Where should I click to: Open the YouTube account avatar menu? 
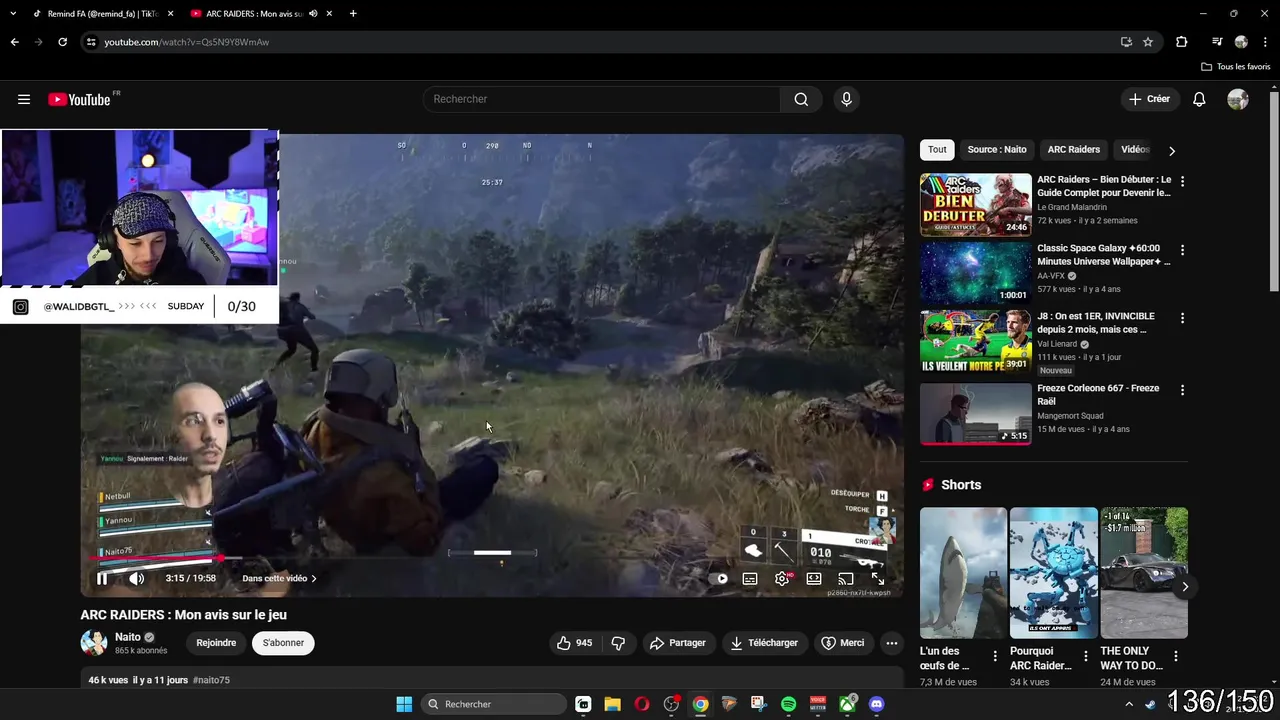(x=1238, y=99)
